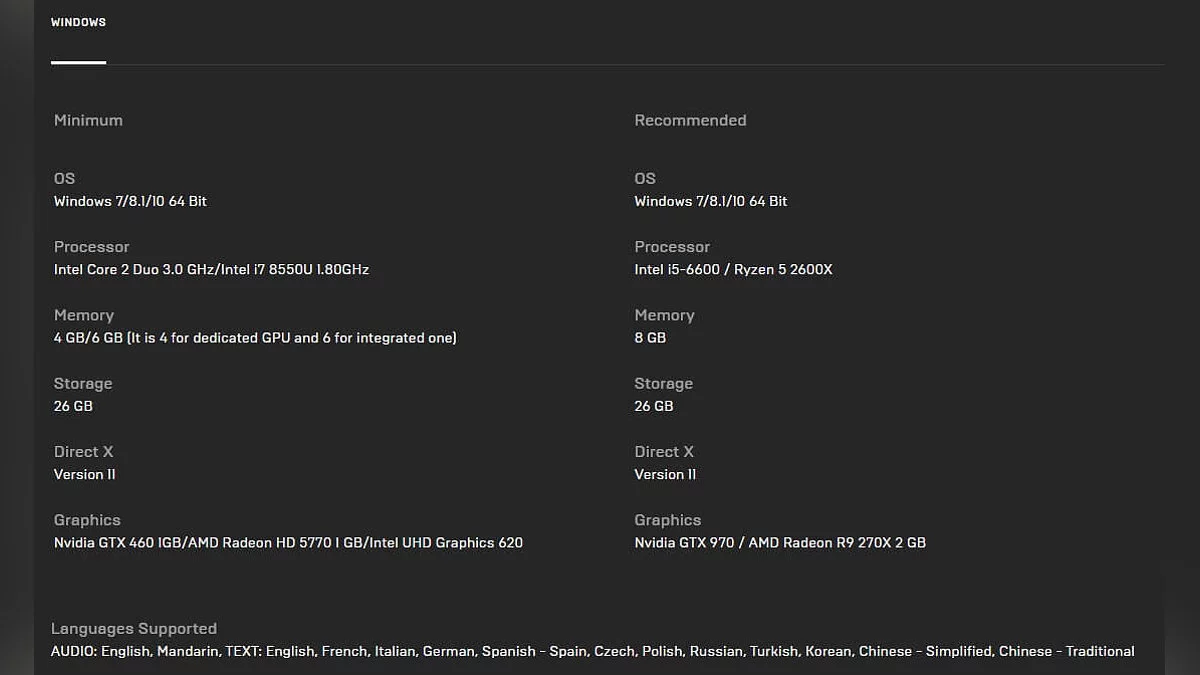Click the Storage label under Minimum

click(x=83, y=384)
